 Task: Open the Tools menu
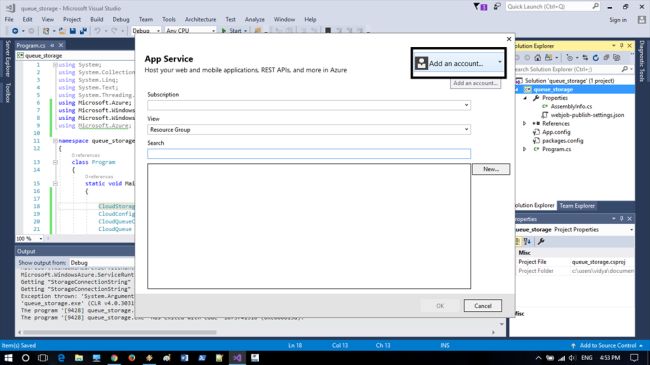[x=169, y=19]
